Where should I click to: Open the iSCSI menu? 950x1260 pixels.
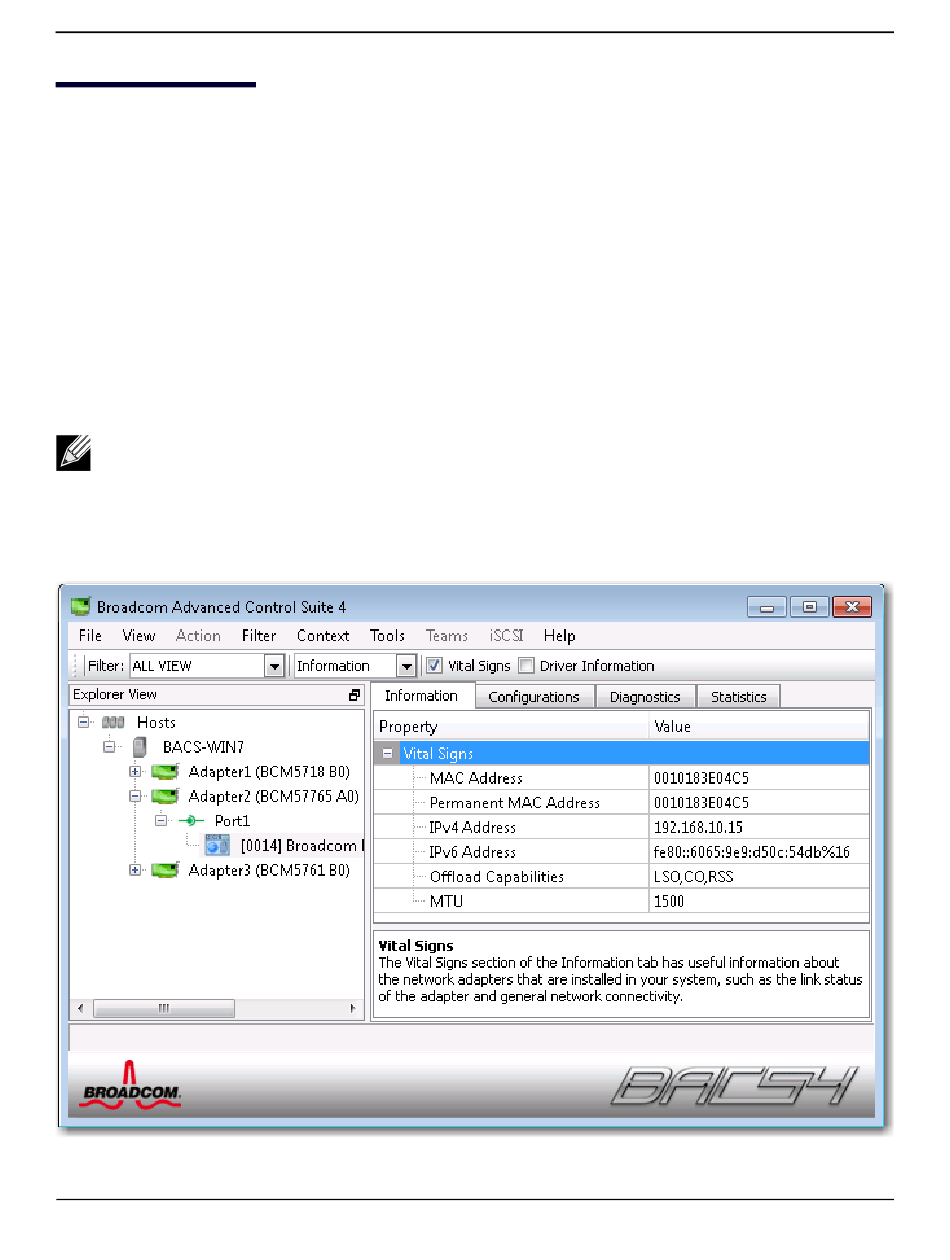pyautogui.click(x=506, y=636)
